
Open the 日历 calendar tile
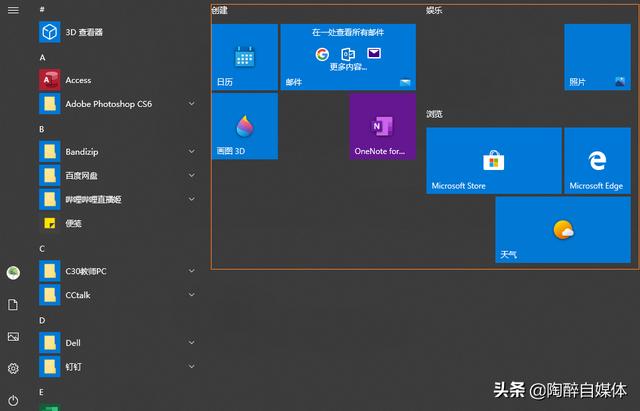coord(244,57)
